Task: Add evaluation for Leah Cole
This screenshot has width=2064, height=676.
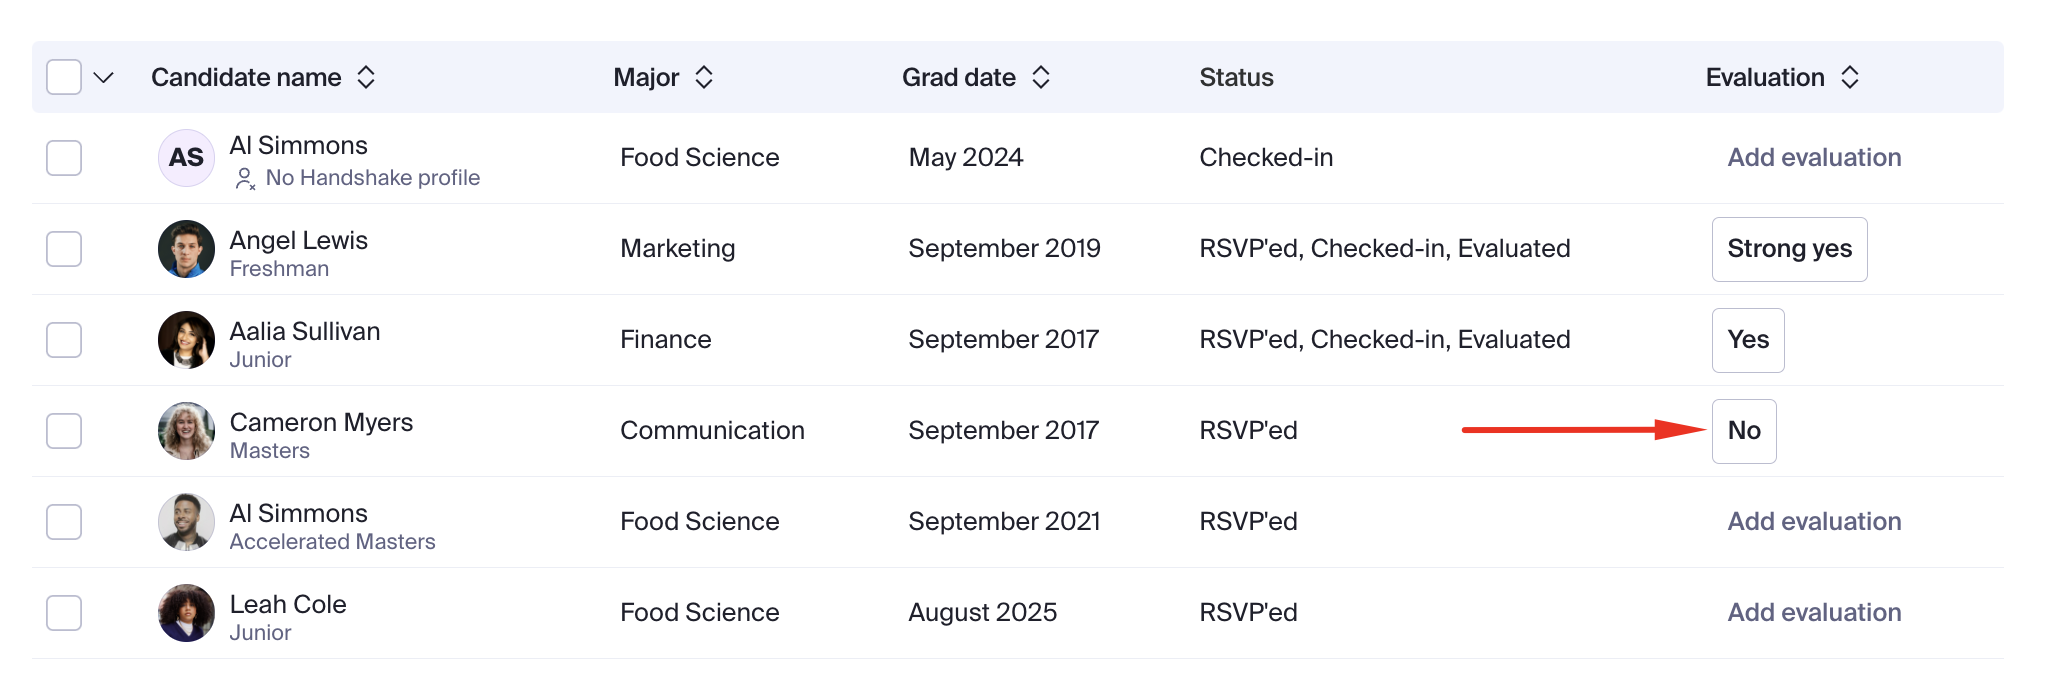Action: tap(1814, 612)
